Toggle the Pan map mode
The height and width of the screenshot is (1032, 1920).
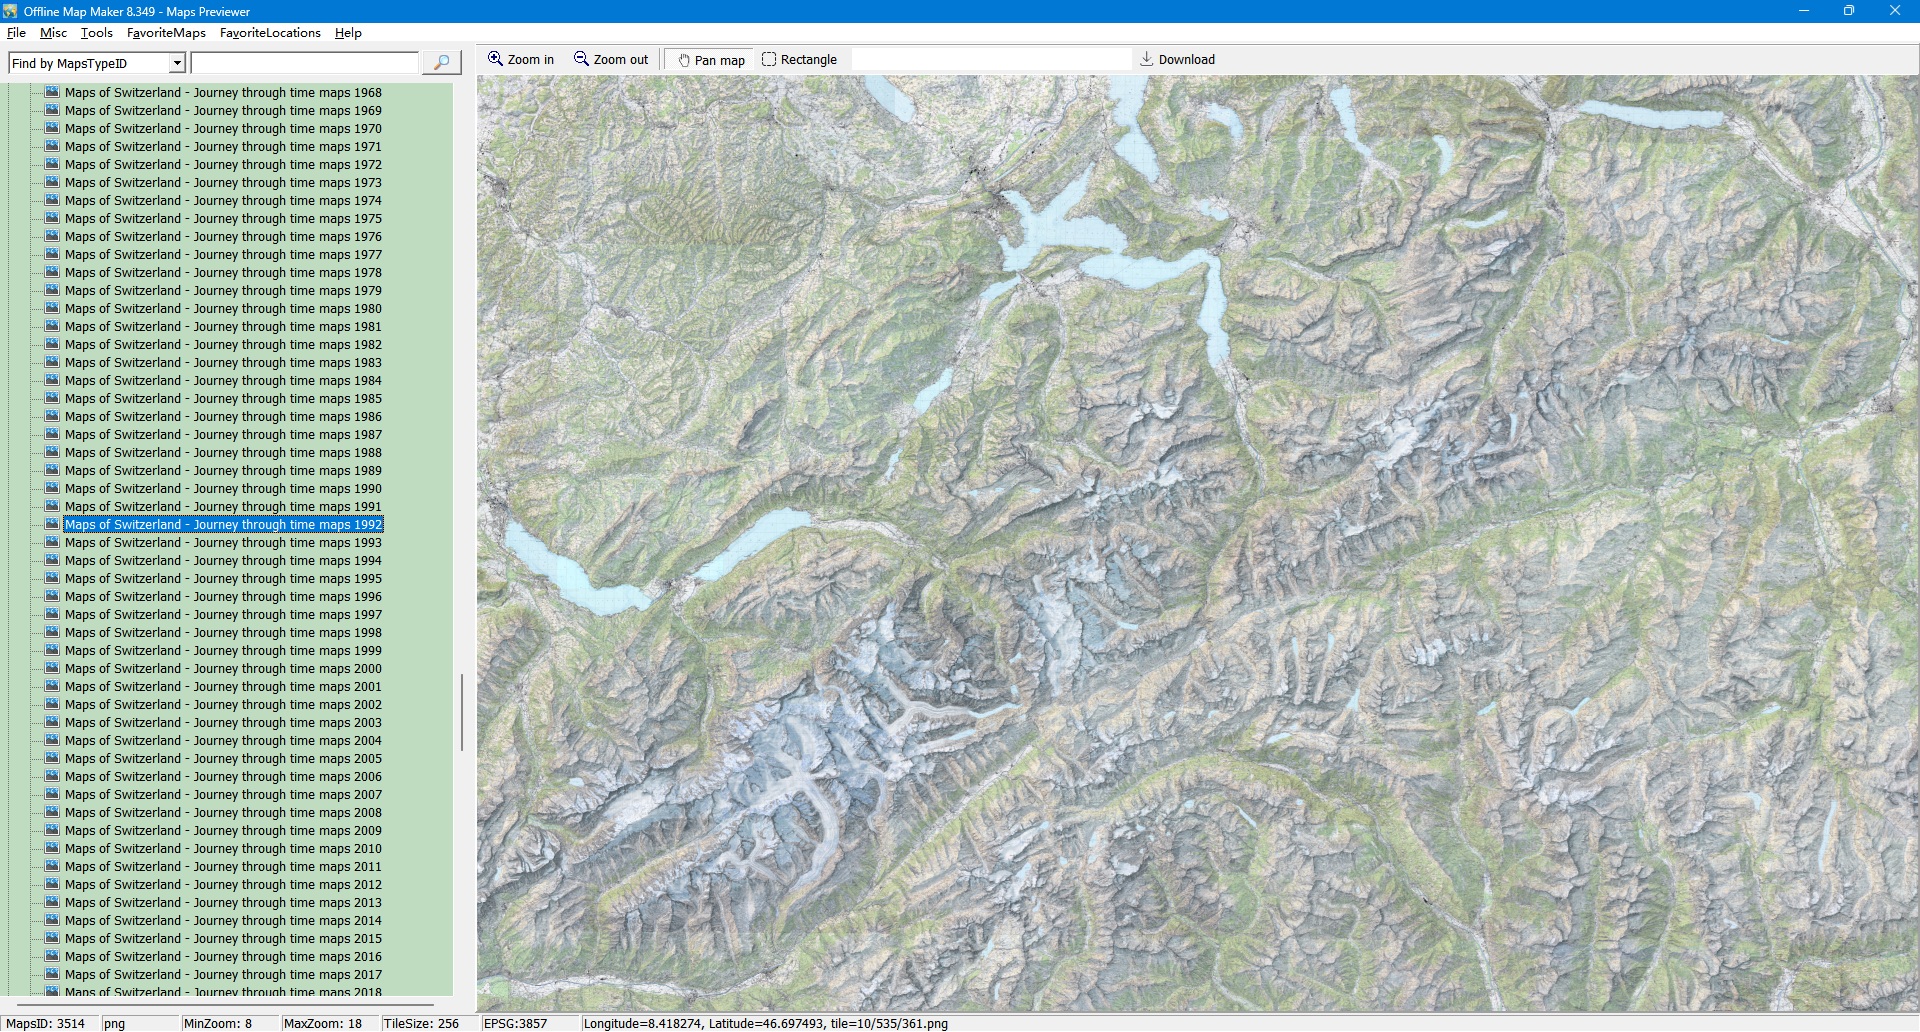coord(711,60)
